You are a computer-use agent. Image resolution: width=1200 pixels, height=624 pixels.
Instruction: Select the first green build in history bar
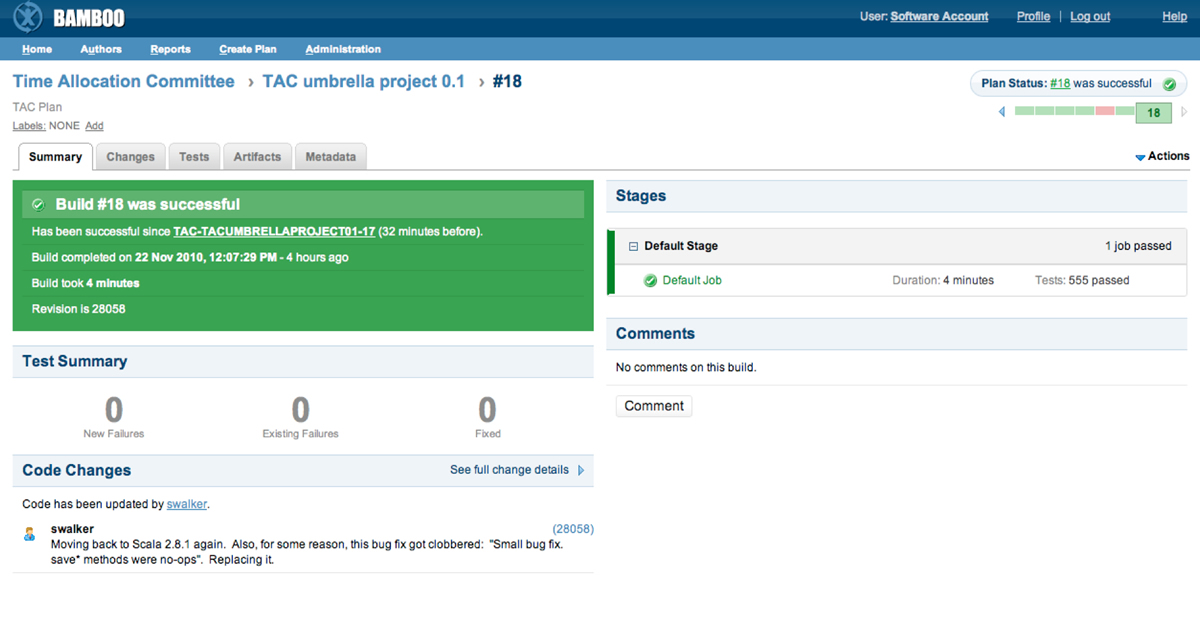[1025, 111]
